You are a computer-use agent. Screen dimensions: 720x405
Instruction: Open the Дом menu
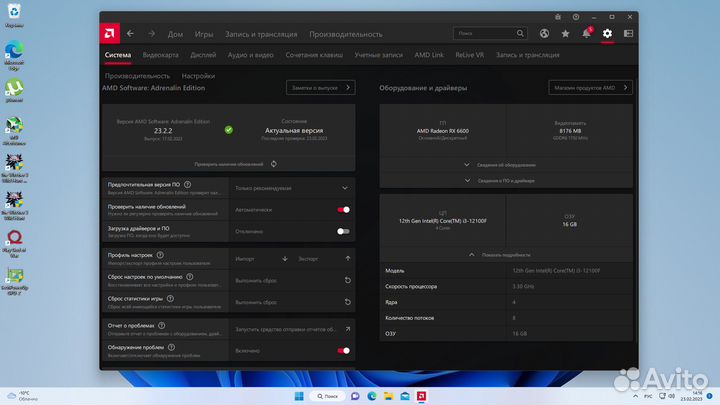[x=175, y=34]
